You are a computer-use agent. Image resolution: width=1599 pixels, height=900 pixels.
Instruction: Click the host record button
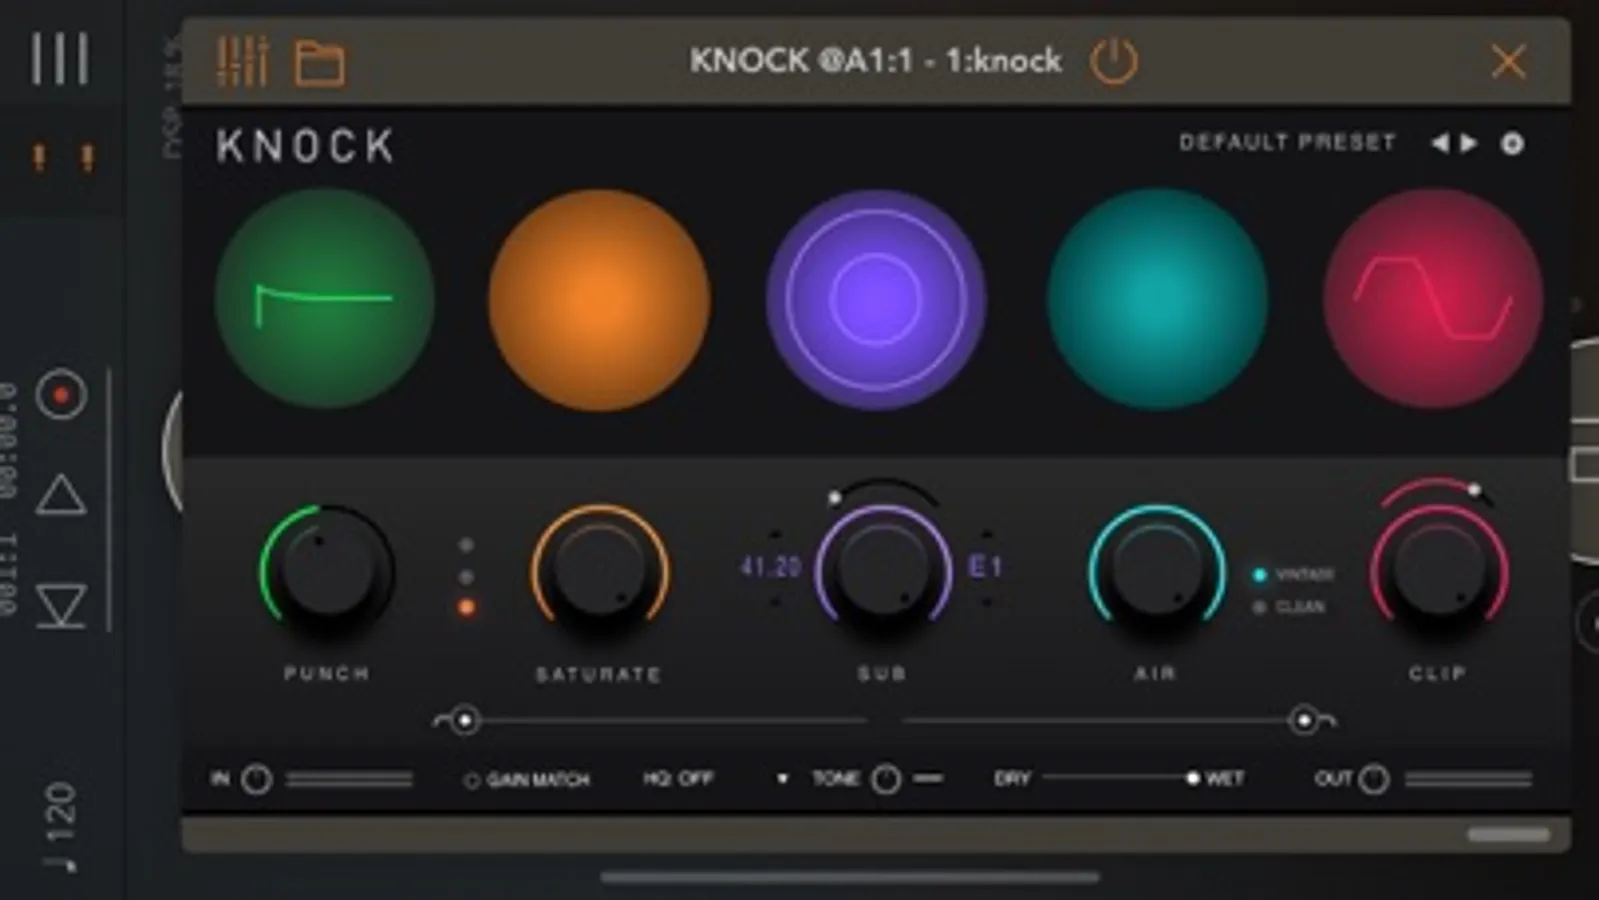[61, 395]
